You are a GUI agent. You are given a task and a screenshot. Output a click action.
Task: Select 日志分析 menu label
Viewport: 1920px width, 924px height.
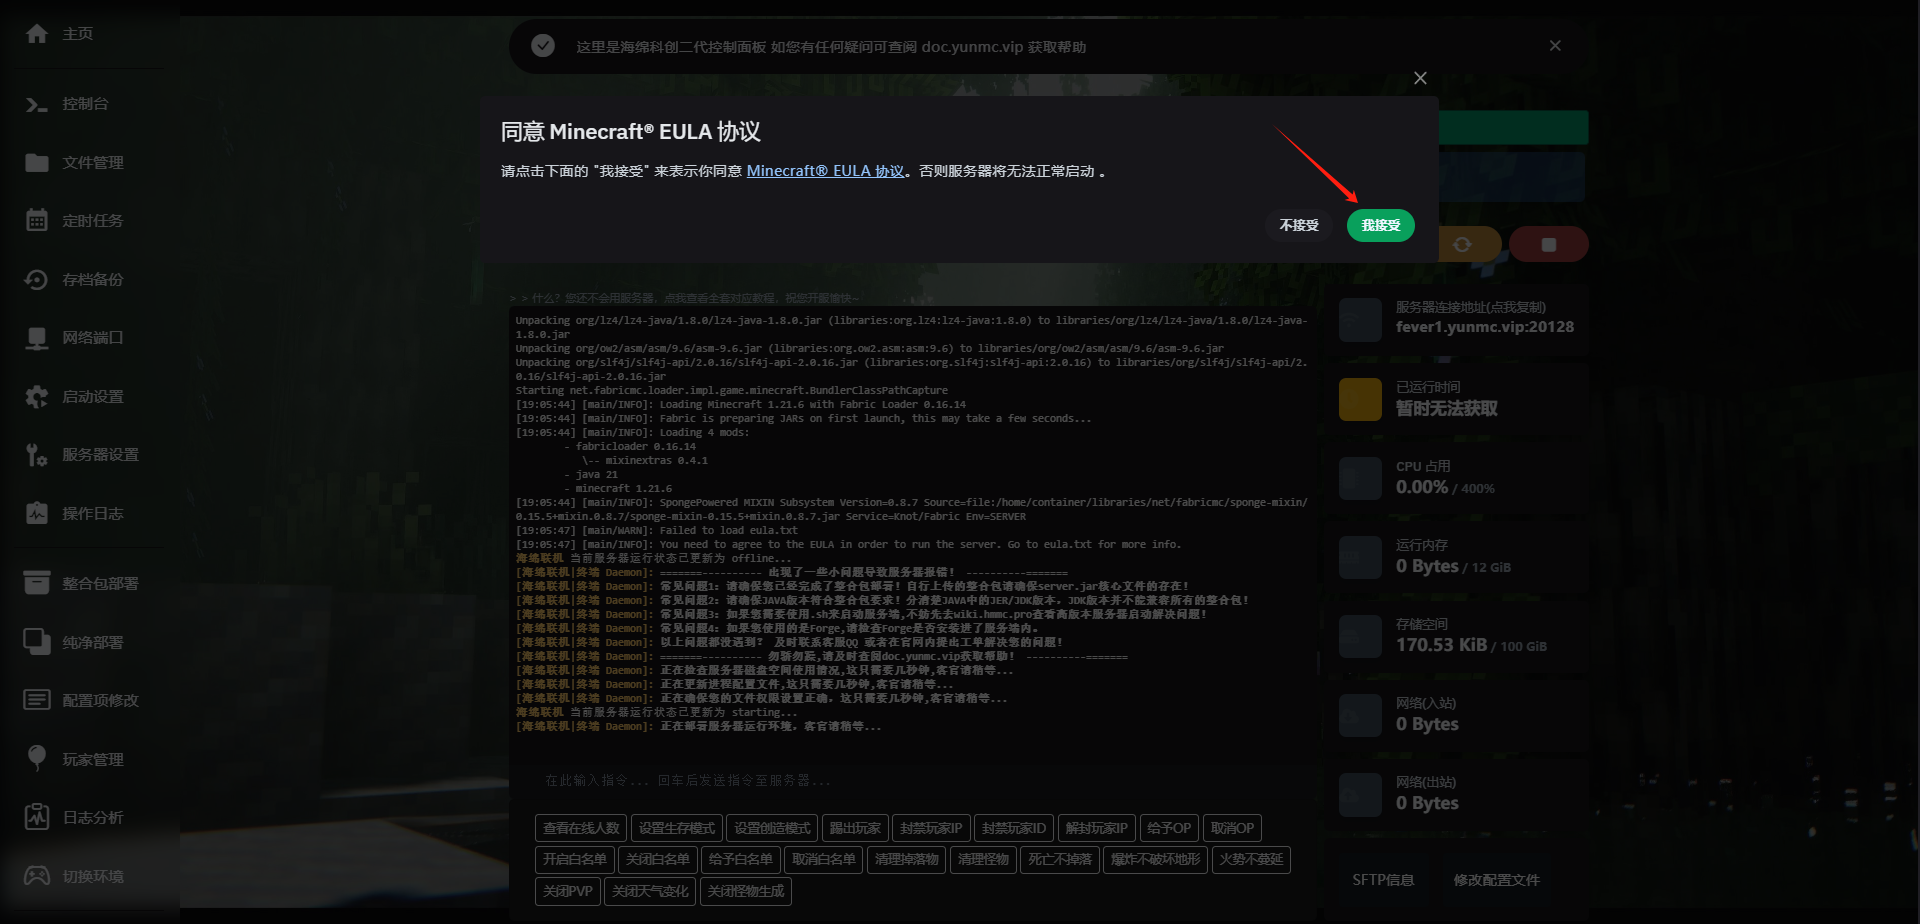tap(93, 817)
